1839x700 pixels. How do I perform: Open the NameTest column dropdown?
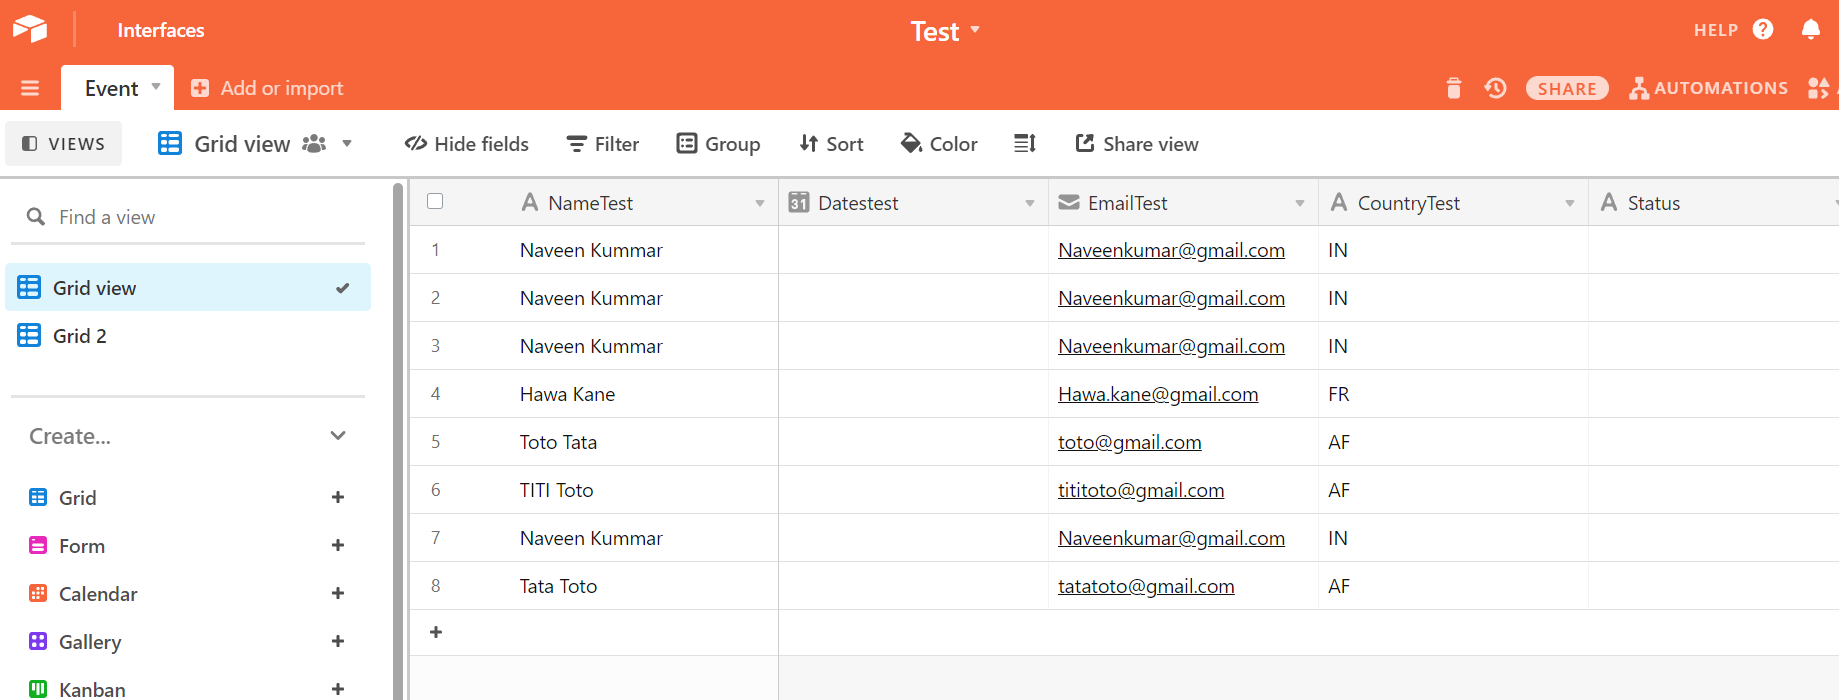click(760, 203)
